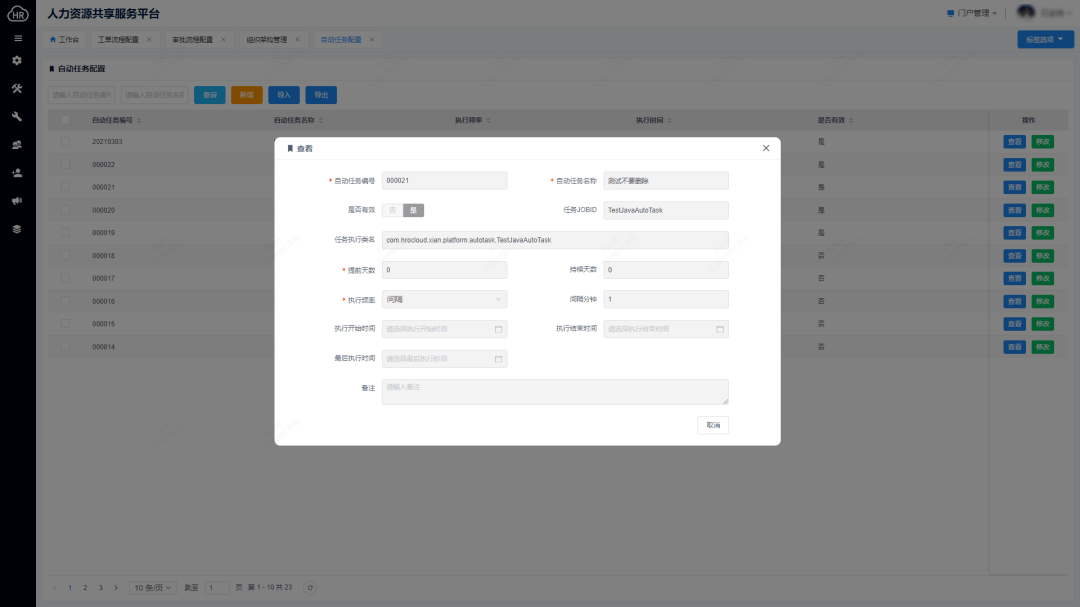Click the refresh icon in pagination bar
Image resolution: width=1080 pixels, height=607 pixels.
310,588
